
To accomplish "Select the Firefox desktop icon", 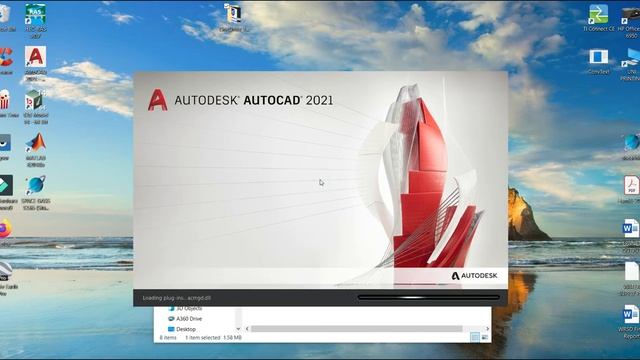I will click(5, 232).
